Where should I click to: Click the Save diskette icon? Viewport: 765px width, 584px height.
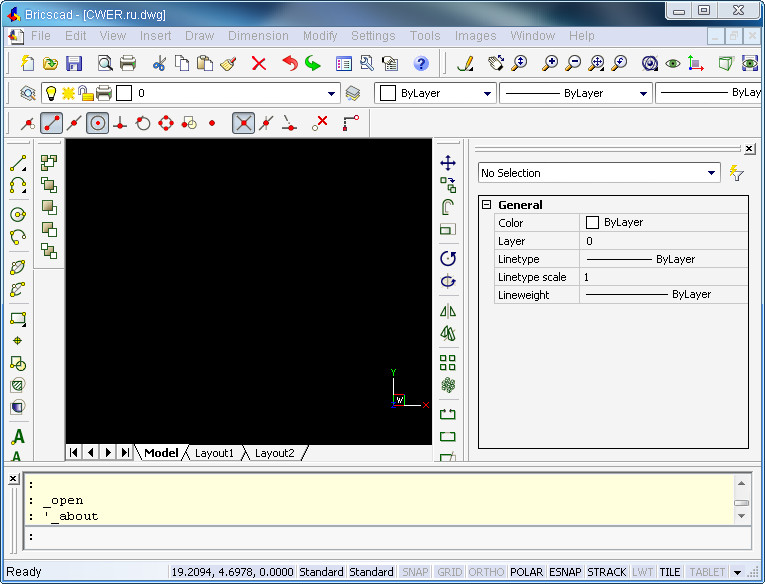pyautogui.click(x=74, y=63)
